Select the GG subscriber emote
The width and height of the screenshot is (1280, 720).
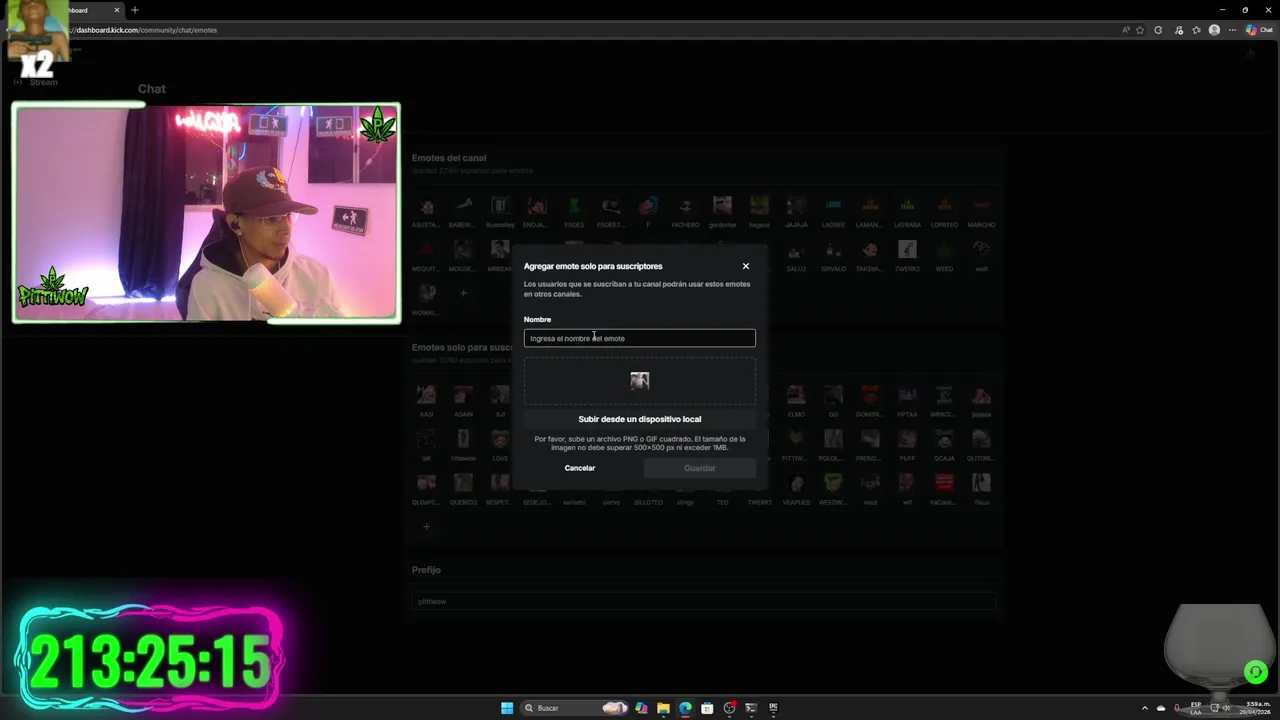point(833,401)
